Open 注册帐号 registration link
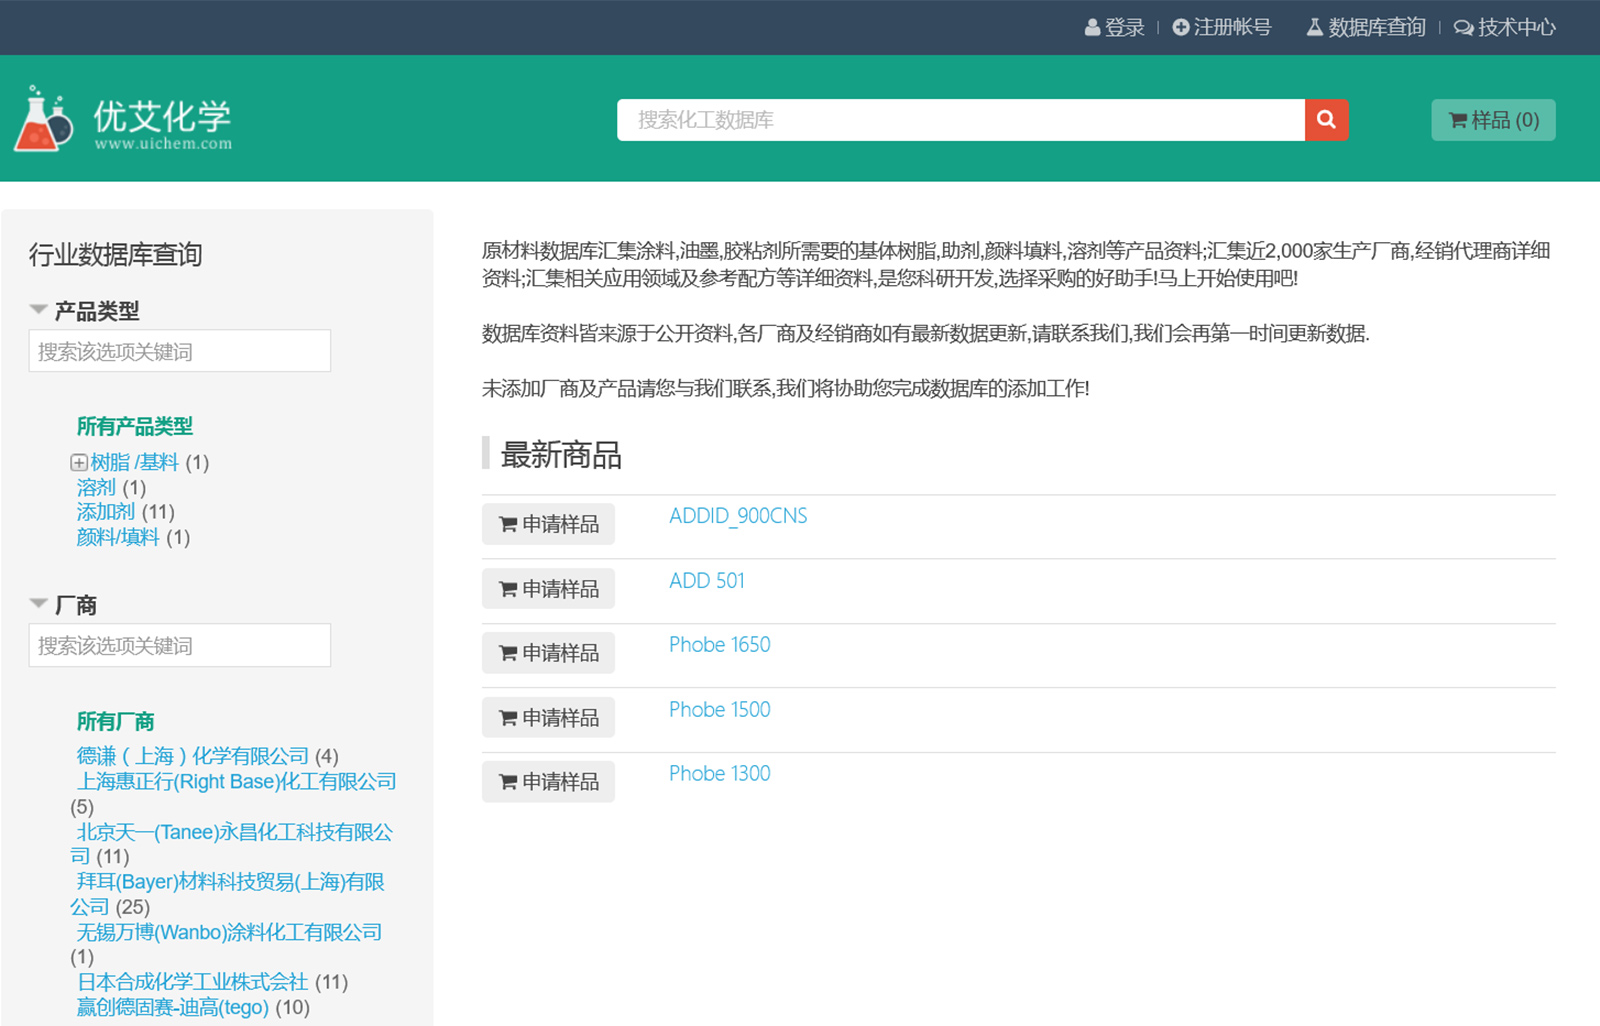Image resolution: width=1600 pixels, height=1026 pixels. (1222, 27)
